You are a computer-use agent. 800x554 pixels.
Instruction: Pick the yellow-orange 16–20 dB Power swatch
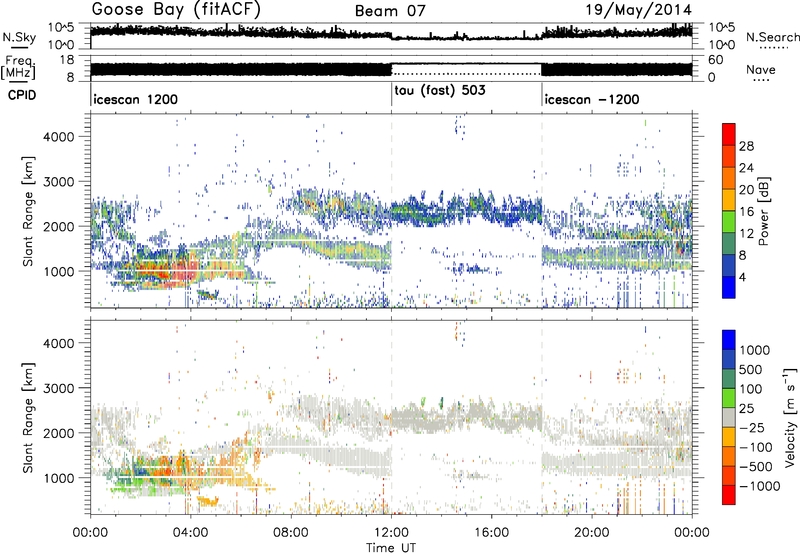click(x=729, y=200)
